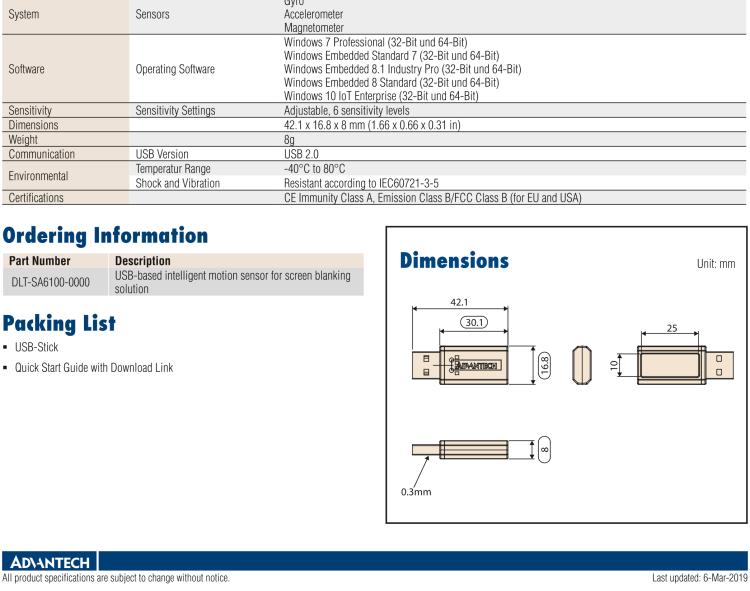Screen dimensions: 750x591
Task: Click the Quick Start Guide with Download Link item
Action: 93,368
